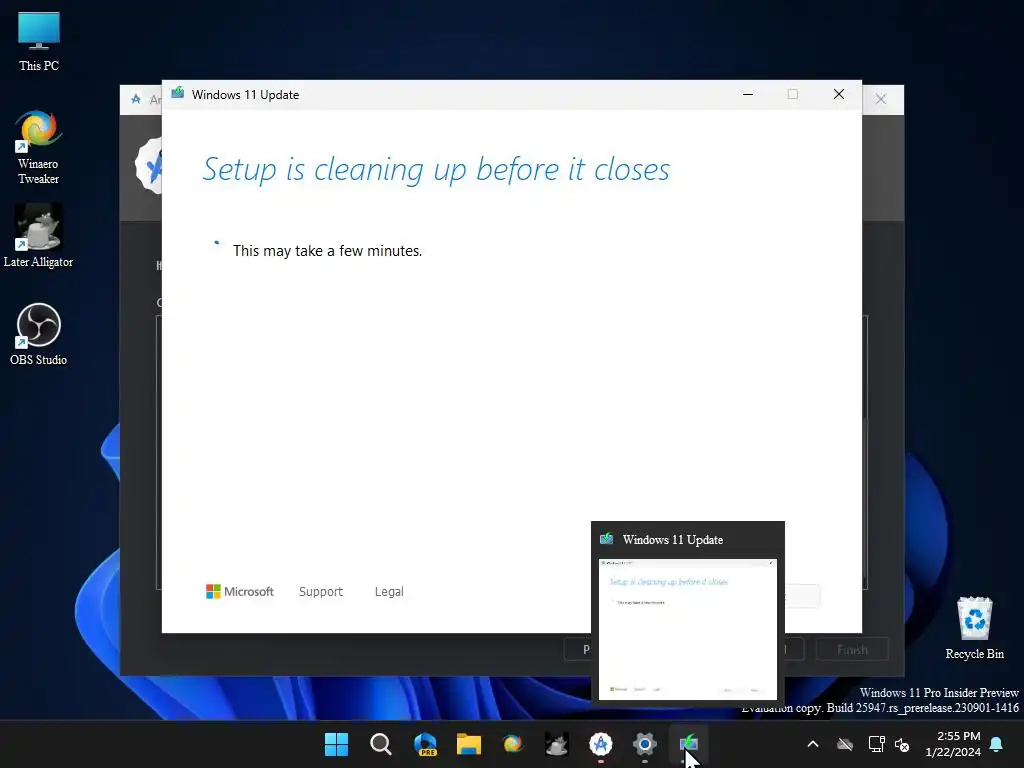This screenshot has height=768, width=1024.
Task: Click background window title bar icon
Action: [136, 99]
